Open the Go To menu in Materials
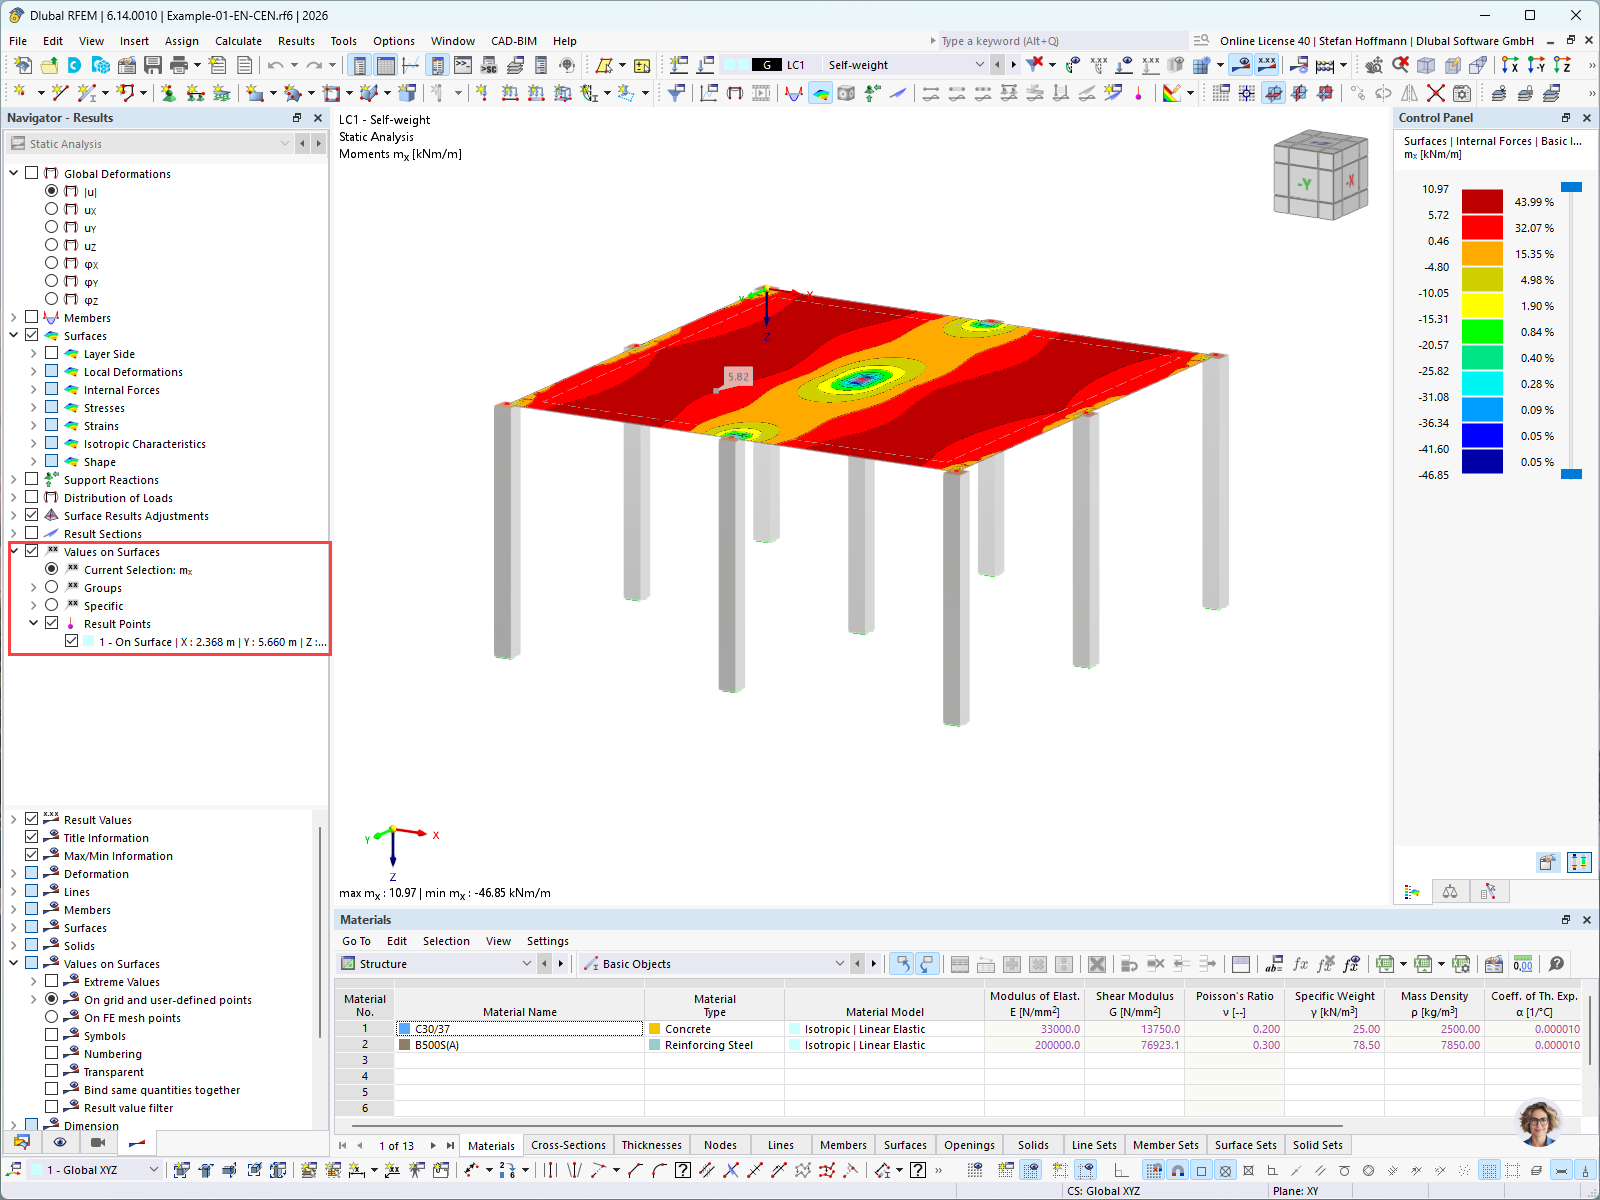 pyautogui.click(x=356, y=941)
